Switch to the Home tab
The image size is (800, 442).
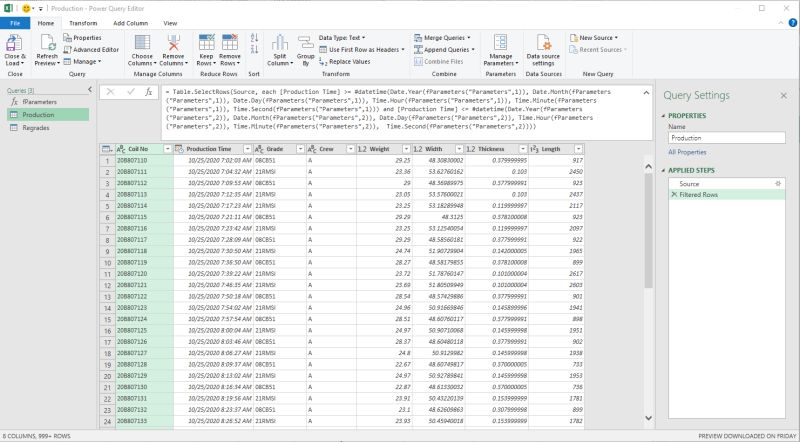(x=45, y=23)
